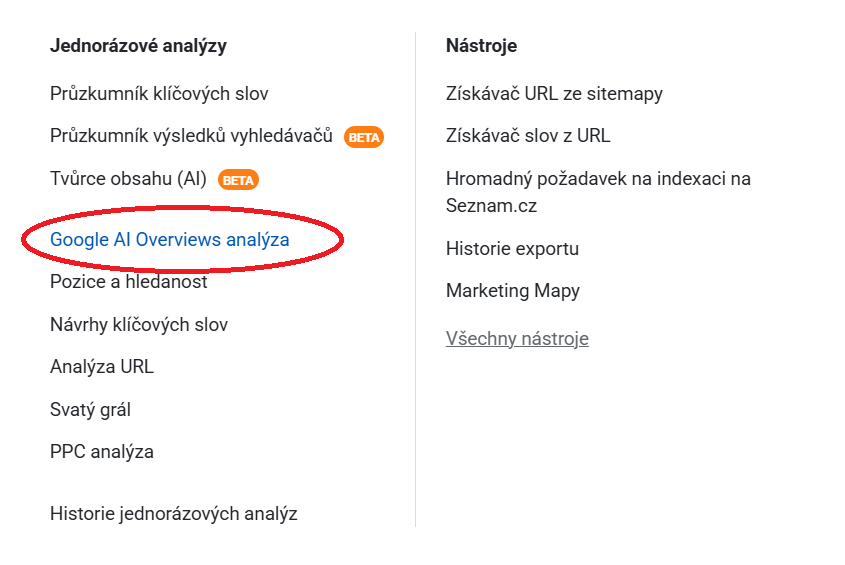Viewport: 845px width, 565px height.
Task: Go to Pozice a hledanost
Action: coord(129,282)
